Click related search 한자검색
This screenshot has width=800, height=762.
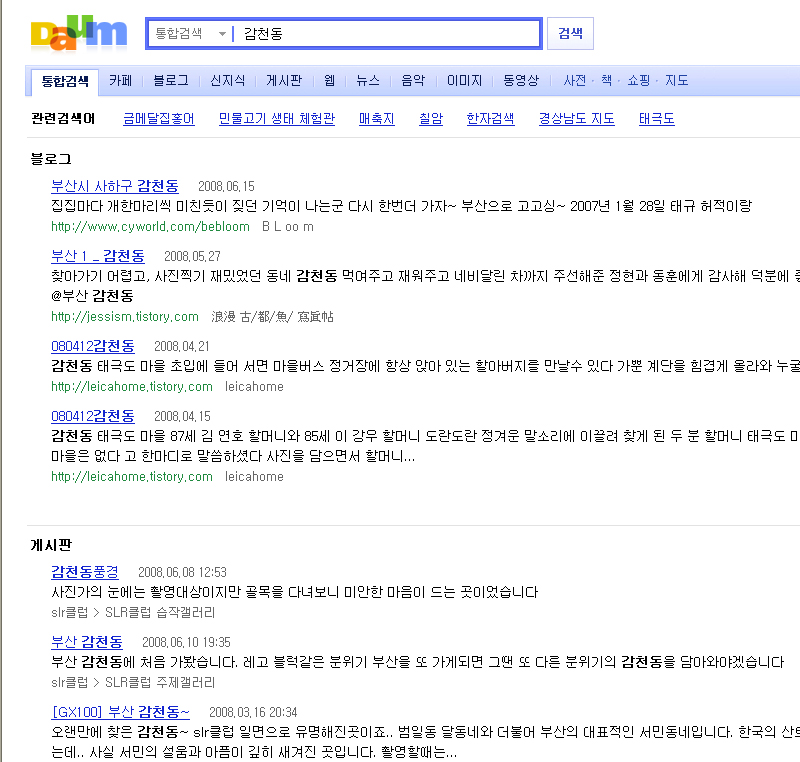click(x=490, y=119)
